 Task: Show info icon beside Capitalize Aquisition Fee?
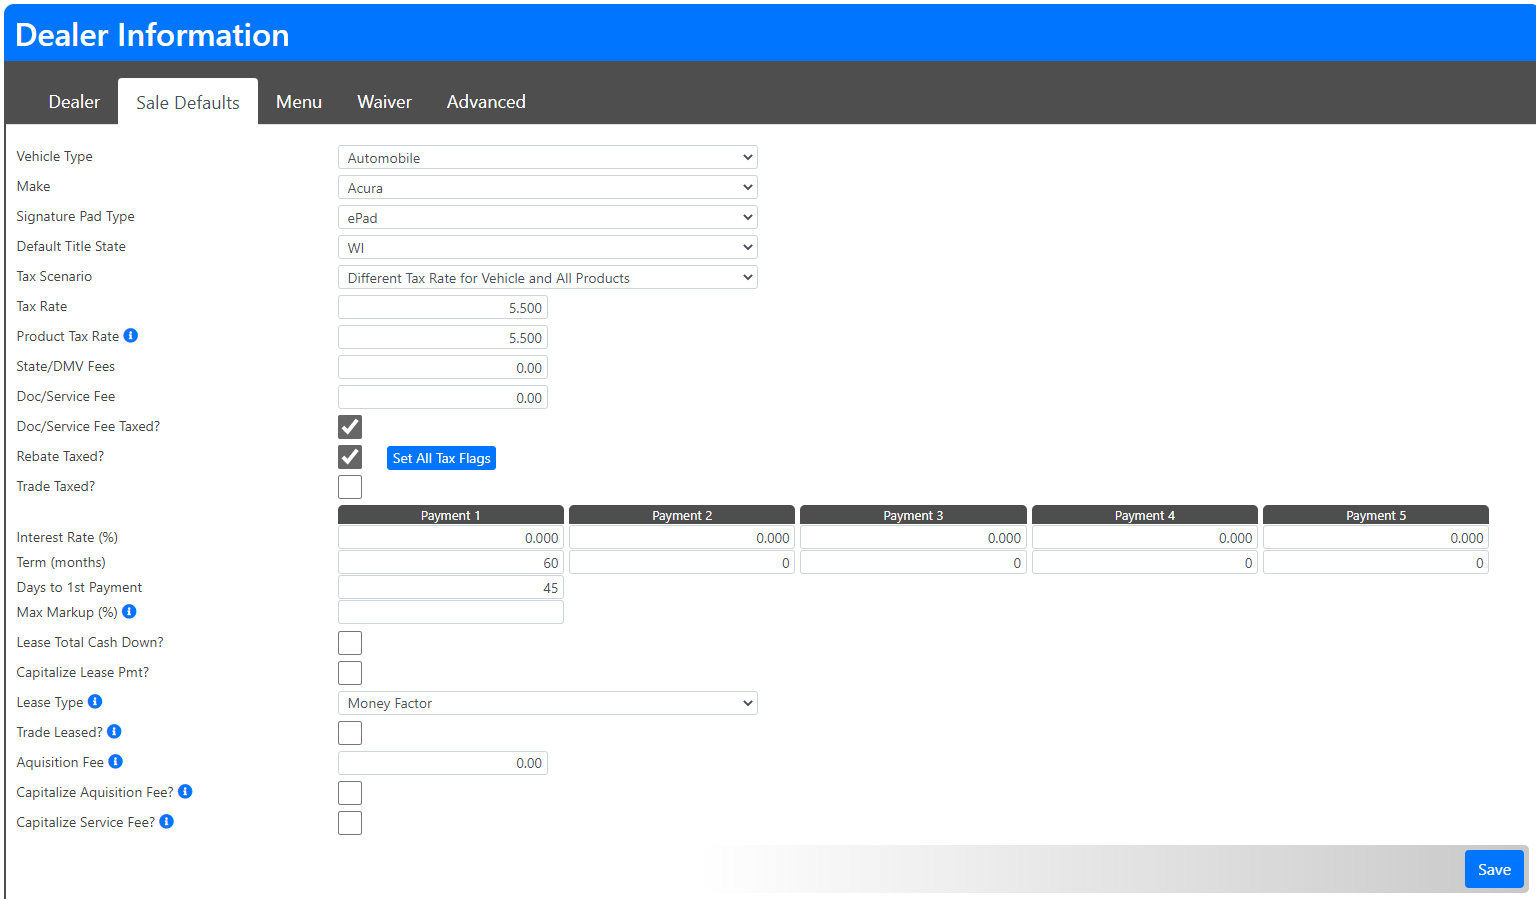click(185, 792)
